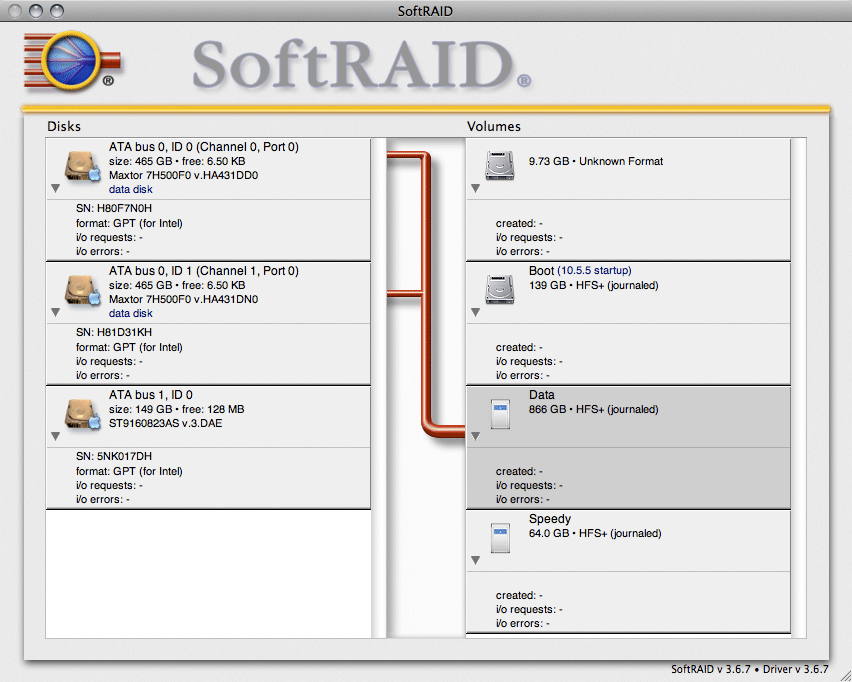
Task: Click the 9.73 GB Unknown Format volume icon
Action: pos(499,165)
